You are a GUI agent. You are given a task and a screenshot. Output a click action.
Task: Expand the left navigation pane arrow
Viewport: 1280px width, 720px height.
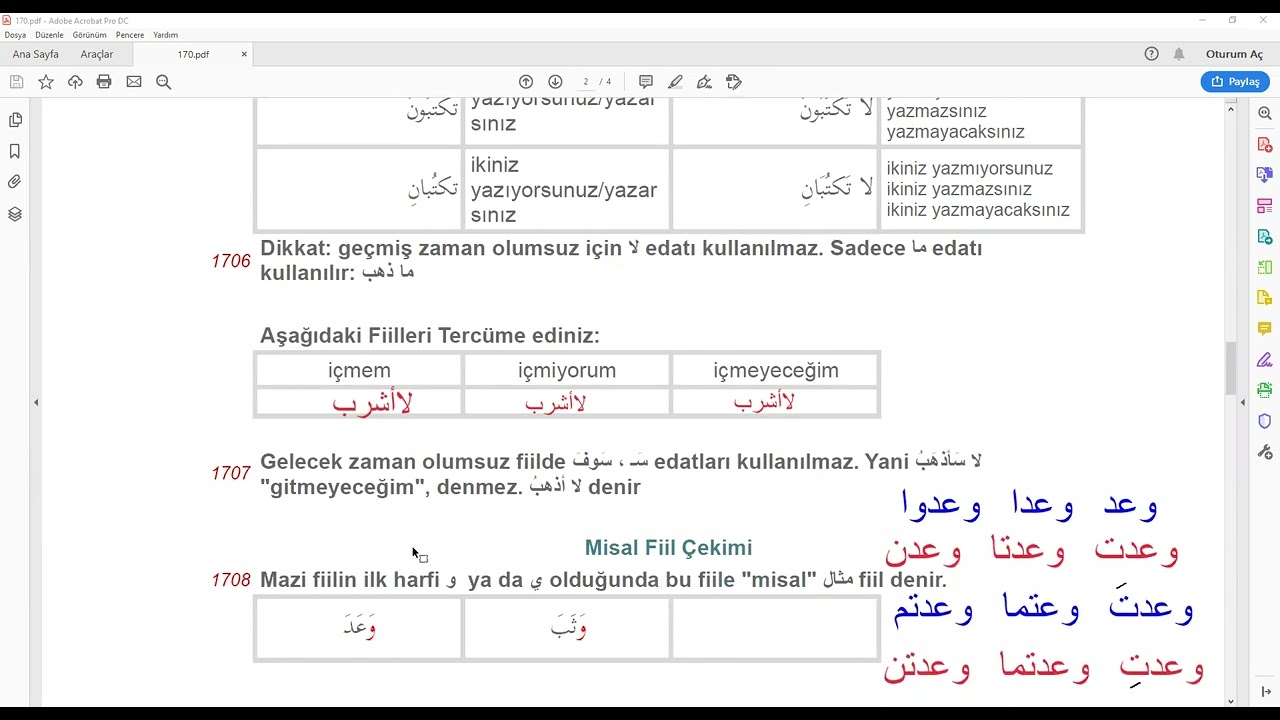(x=36, y=402)
